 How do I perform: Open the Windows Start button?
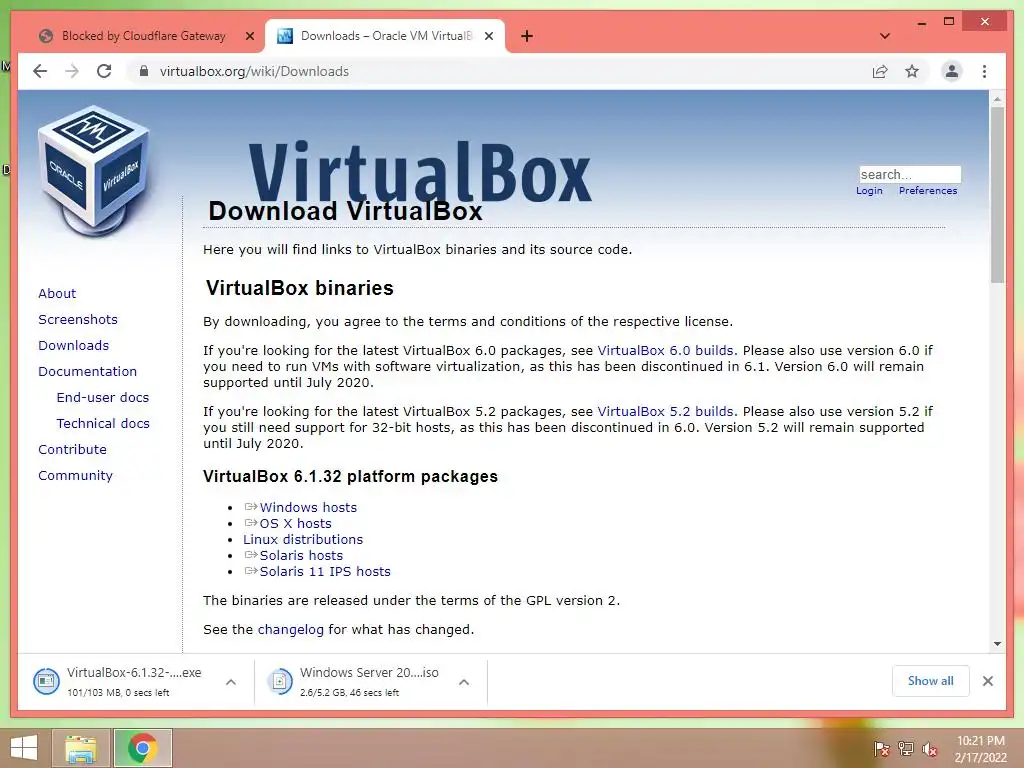tap(24, 748)
